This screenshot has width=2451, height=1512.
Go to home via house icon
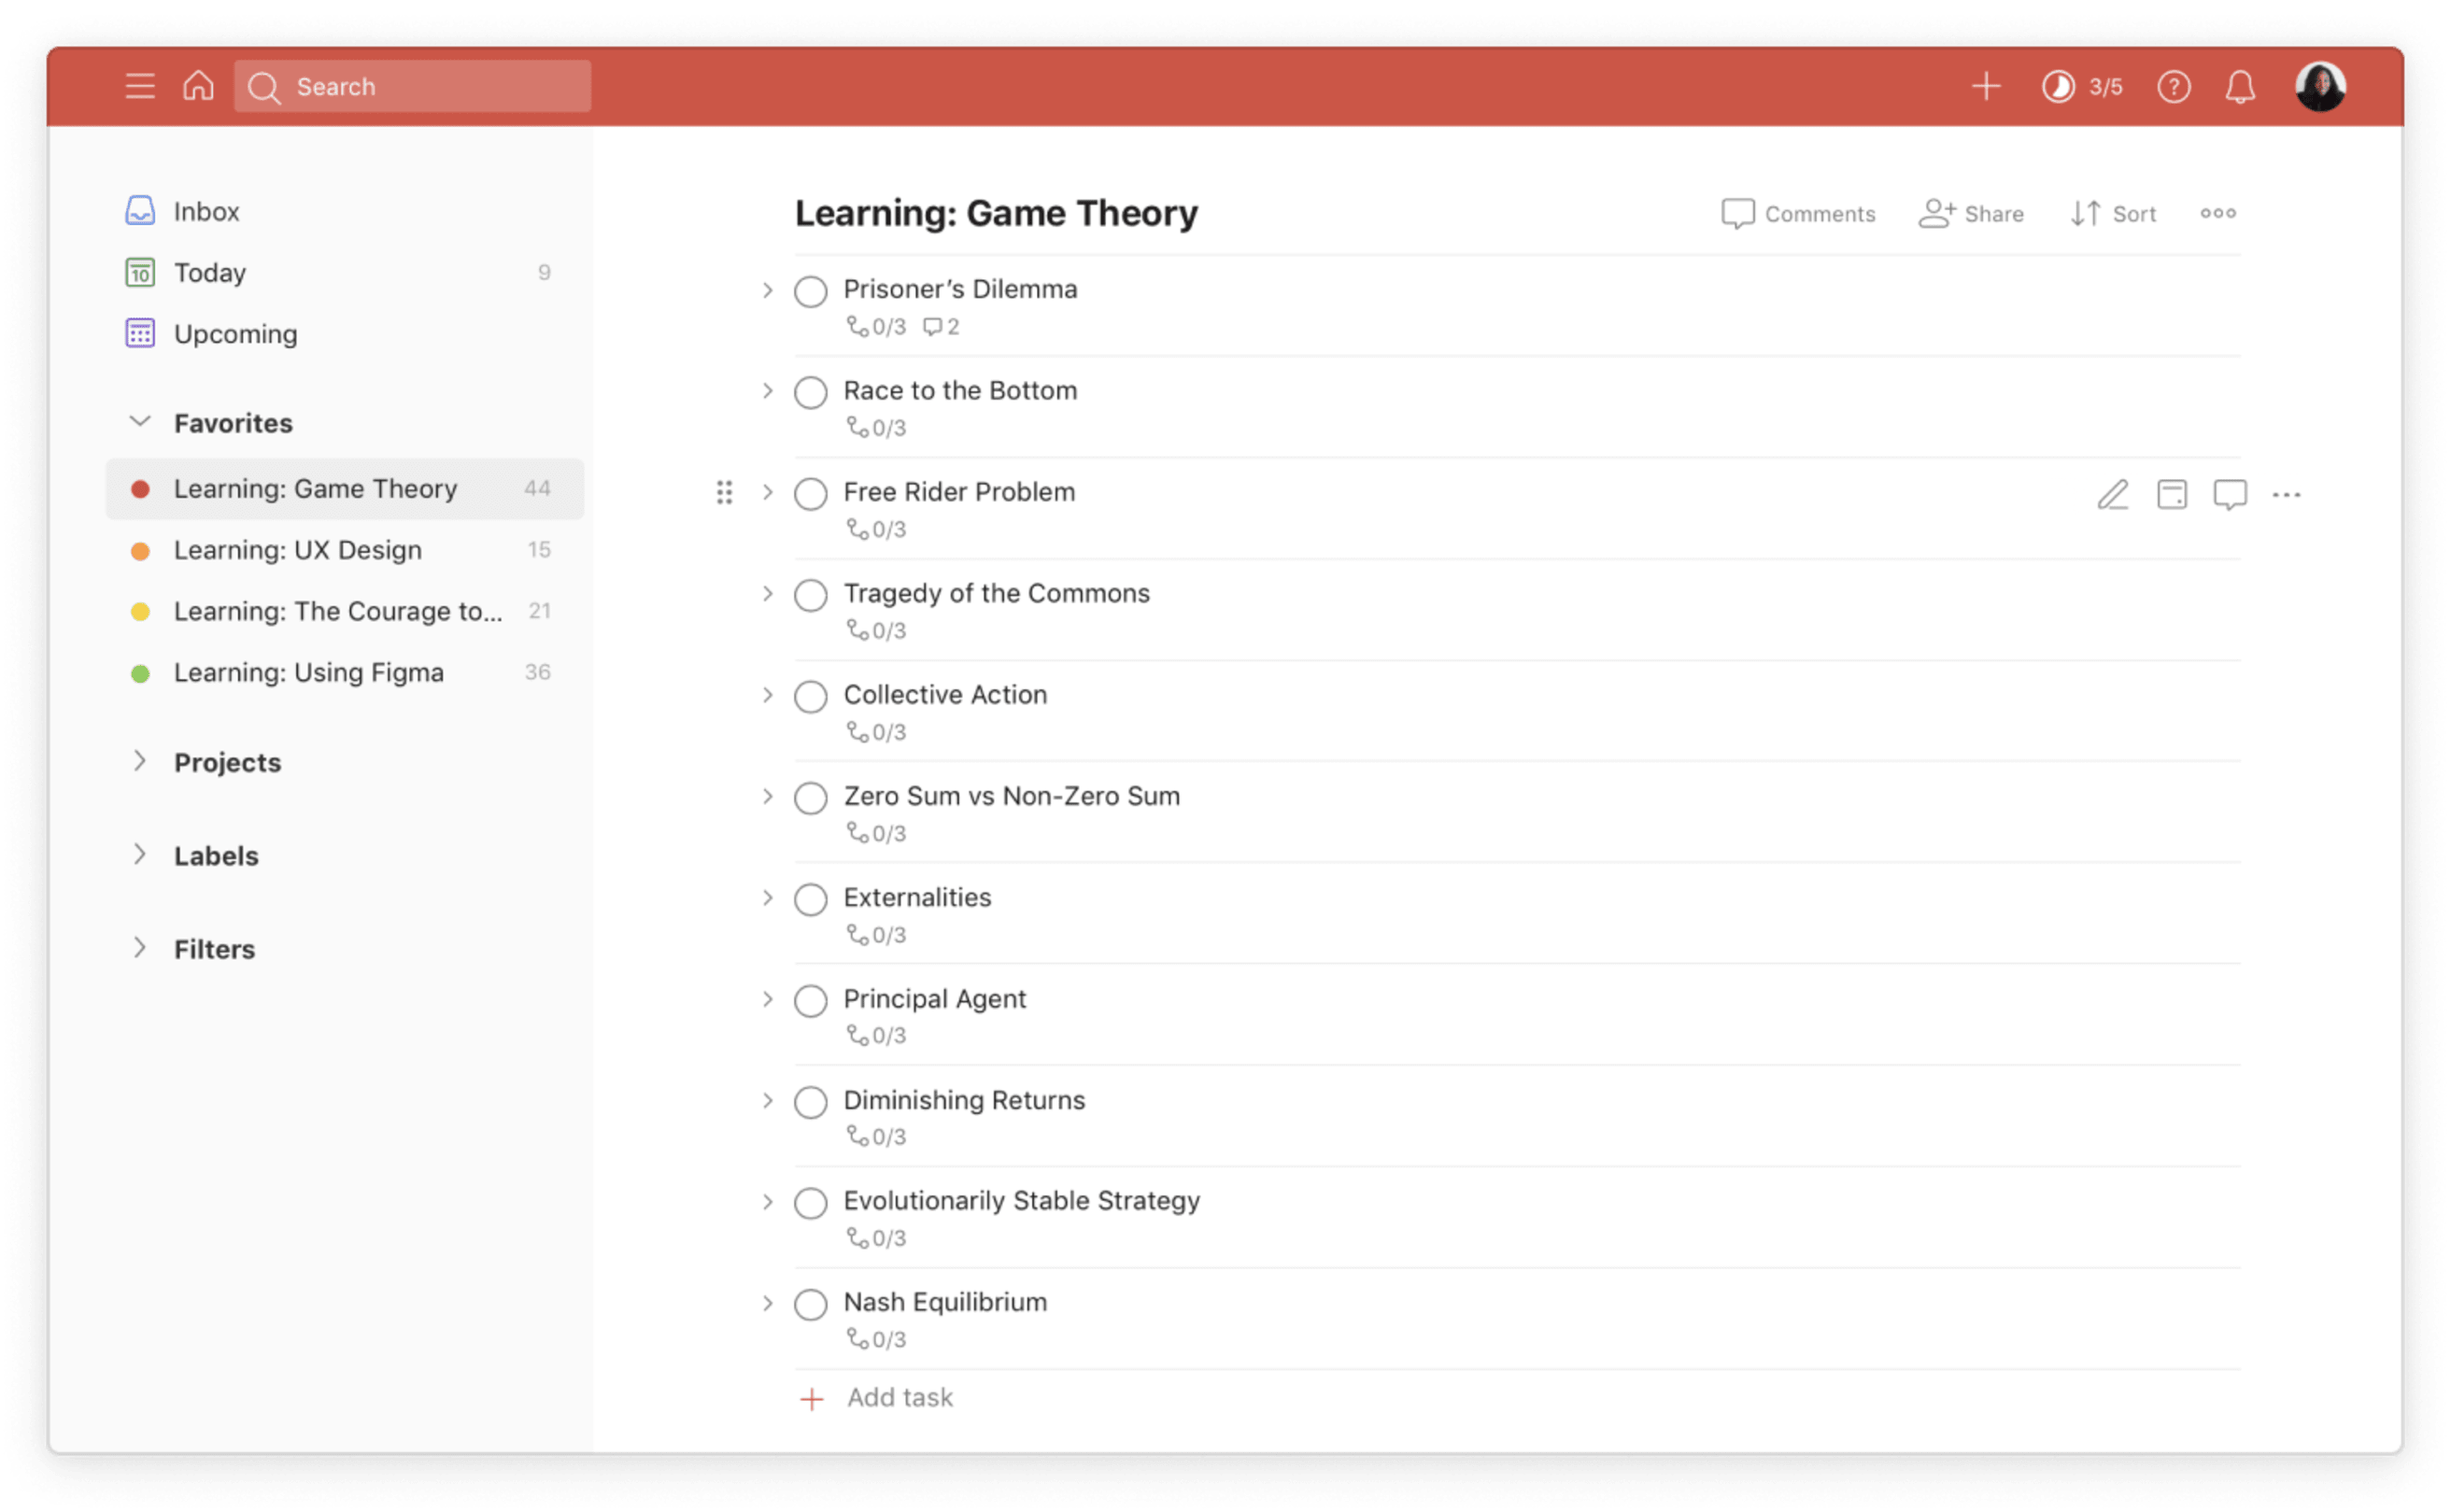(x=198, y=86)
